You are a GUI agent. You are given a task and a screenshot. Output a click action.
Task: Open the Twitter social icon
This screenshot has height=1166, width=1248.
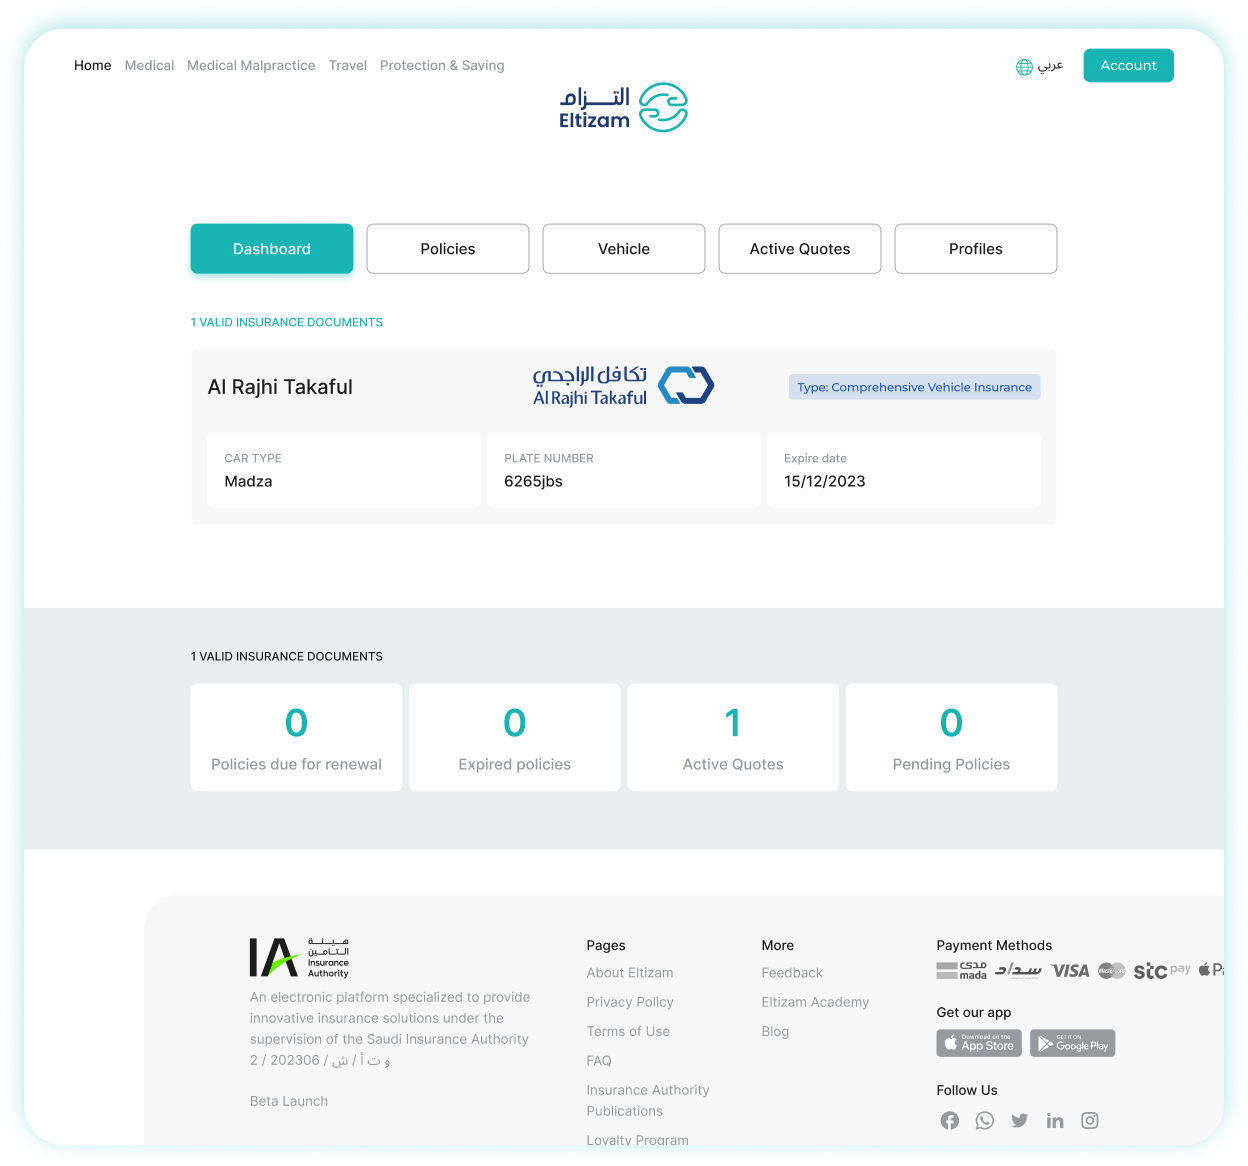pos(1020,1121)
